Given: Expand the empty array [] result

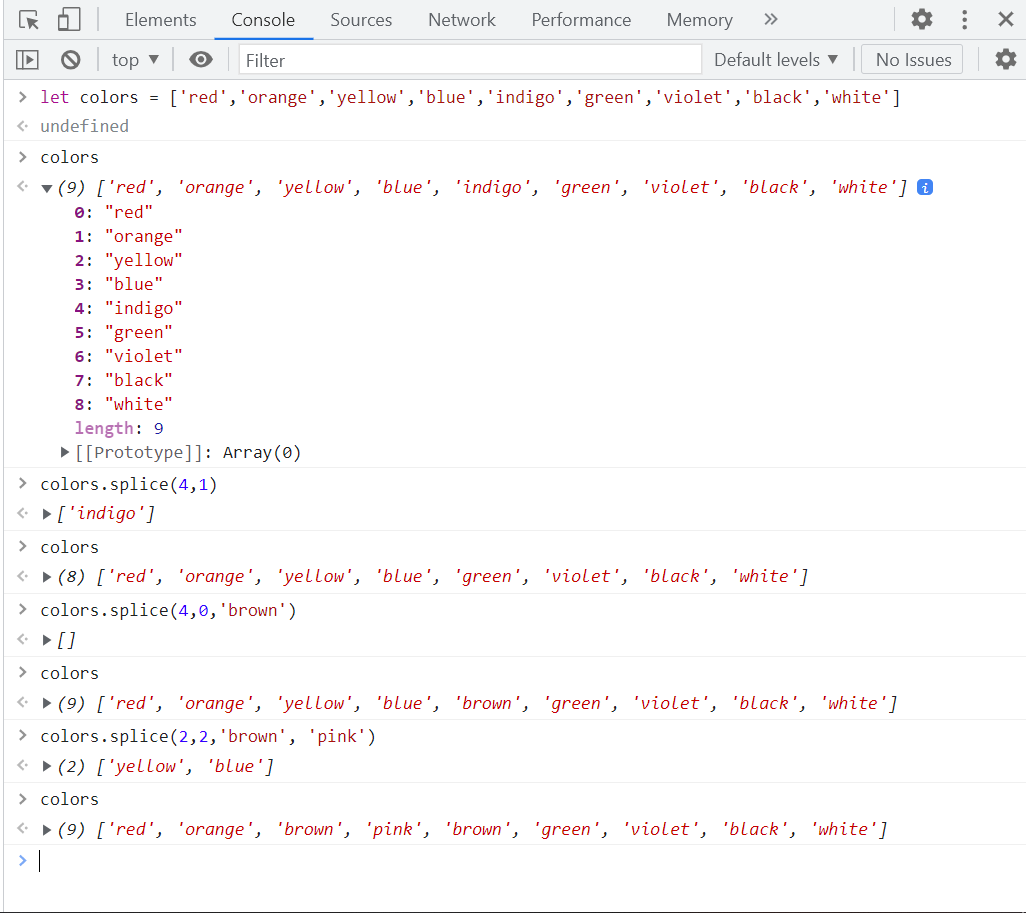Looking at the screenshot, I should click(46, 639).
